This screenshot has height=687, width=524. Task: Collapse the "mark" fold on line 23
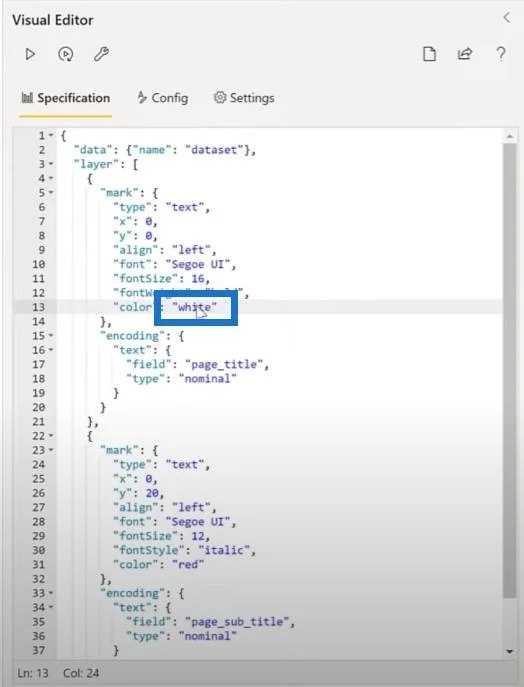pyautogui.click(x=51, y=450)
